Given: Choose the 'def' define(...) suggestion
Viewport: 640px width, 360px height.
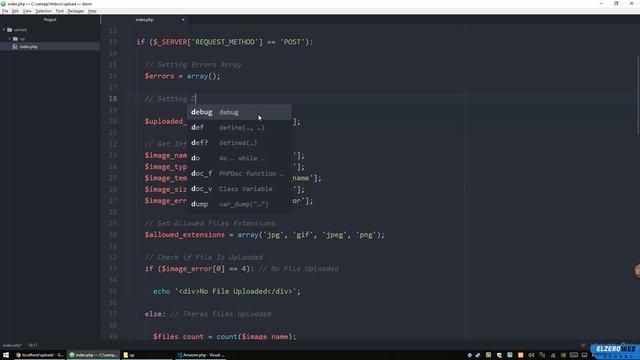Looking at the screenshot, I should pyautogui.click(x=239, y=127).
